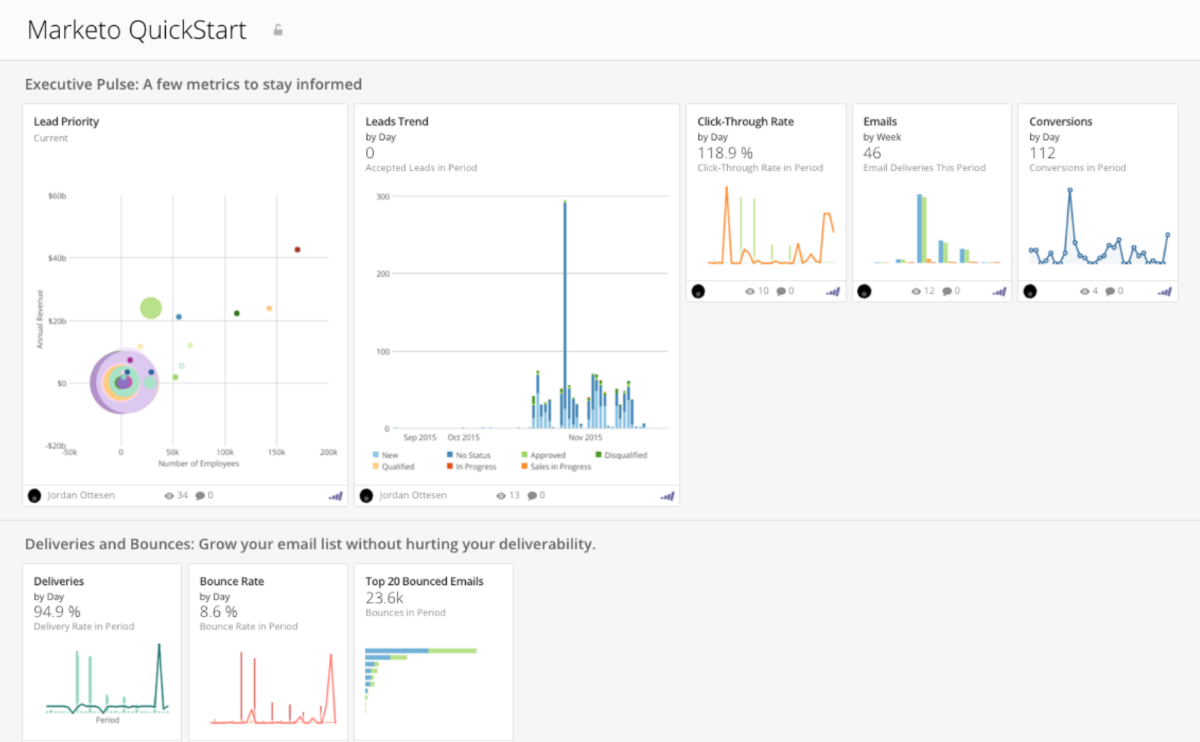Open comments bubble on Leads Trend card
1200x742 pixels.
coord(532,495)
